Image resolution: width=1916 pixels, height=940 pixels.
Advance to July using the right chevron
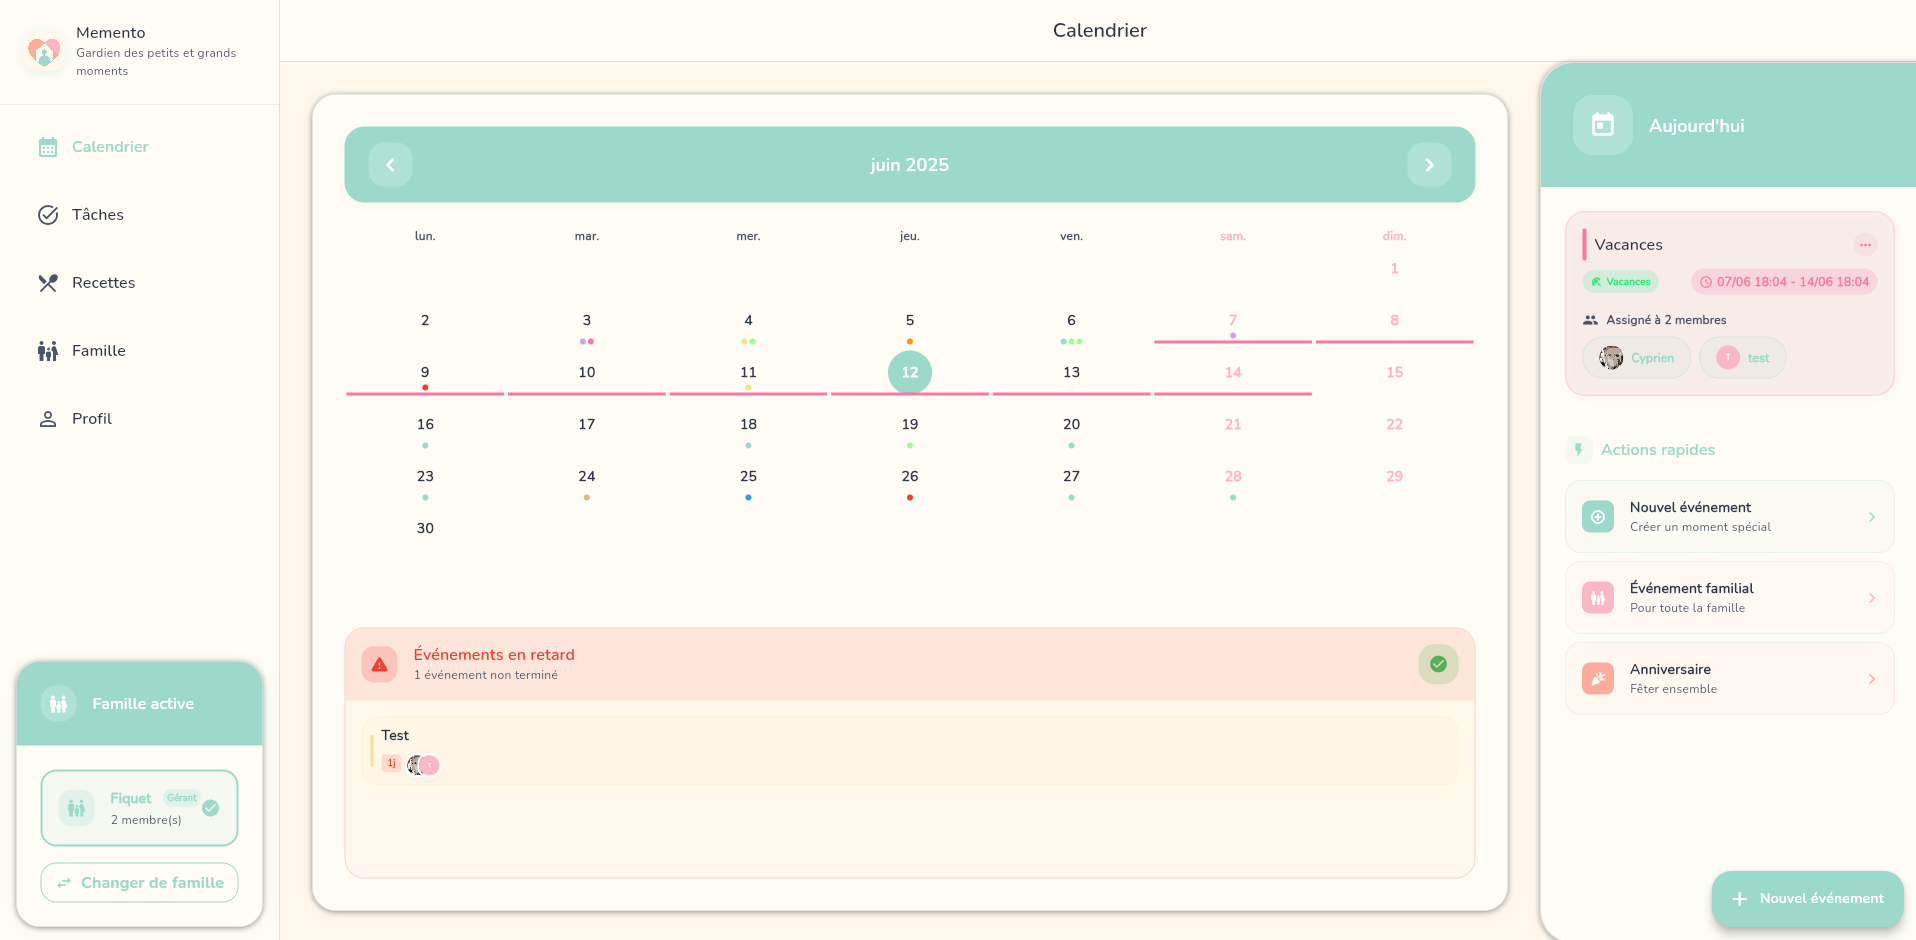(1429, 164)
